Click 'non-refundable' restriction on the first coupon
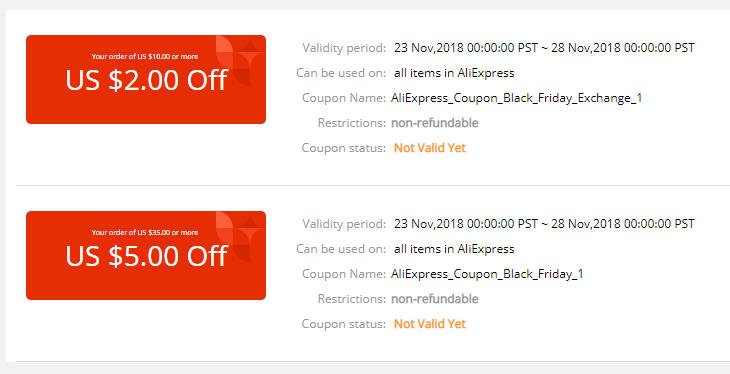Image resolution: width=730 pixels, height=374 pixels. point(434,123)
